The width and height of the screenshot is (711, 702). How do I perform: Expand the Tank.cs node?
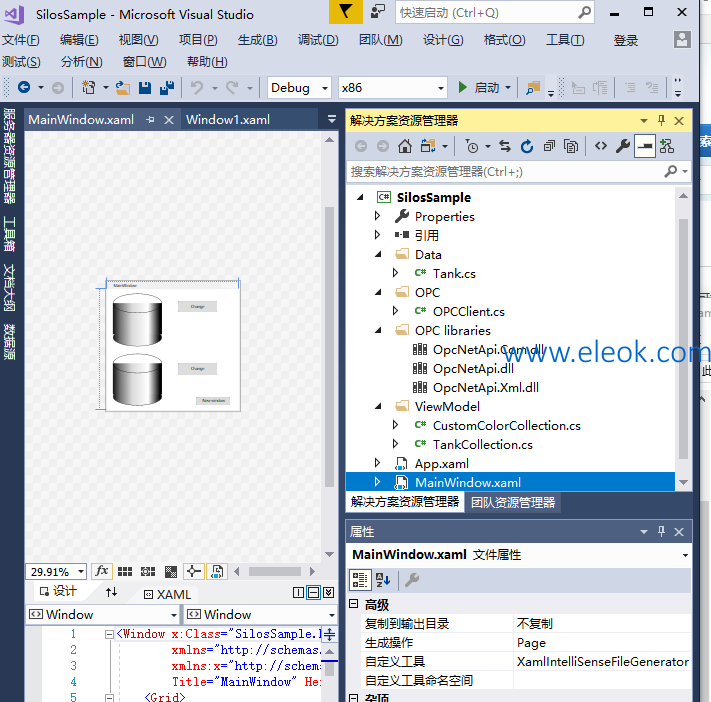click(395, 273)
